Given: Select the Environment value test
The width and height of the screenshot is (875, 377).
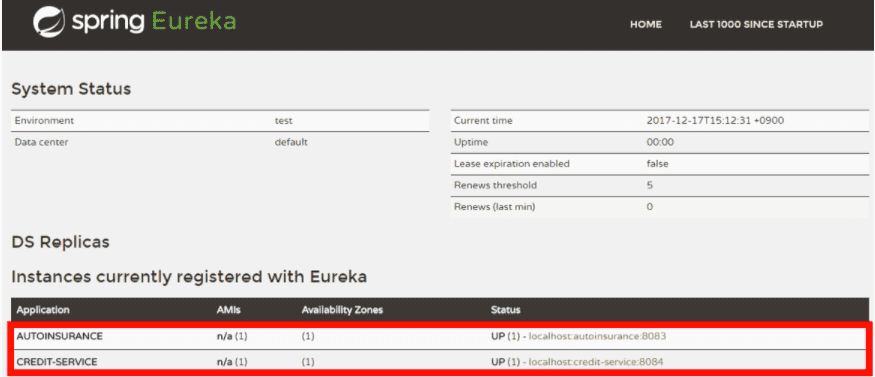Looking at the screenshot, I should 283,120.
